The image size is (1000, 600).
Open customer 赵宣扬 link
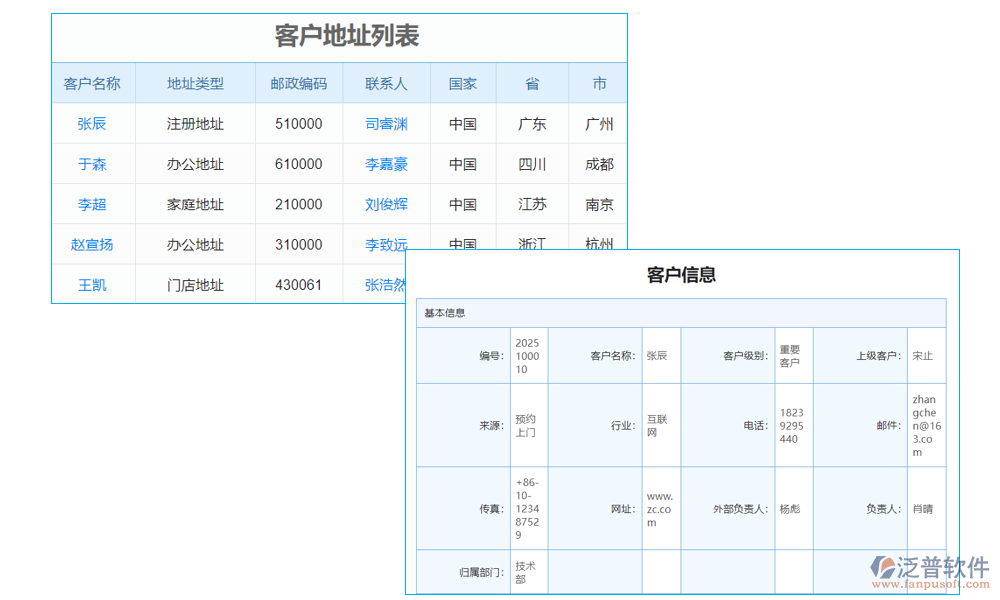coord(92,244)
